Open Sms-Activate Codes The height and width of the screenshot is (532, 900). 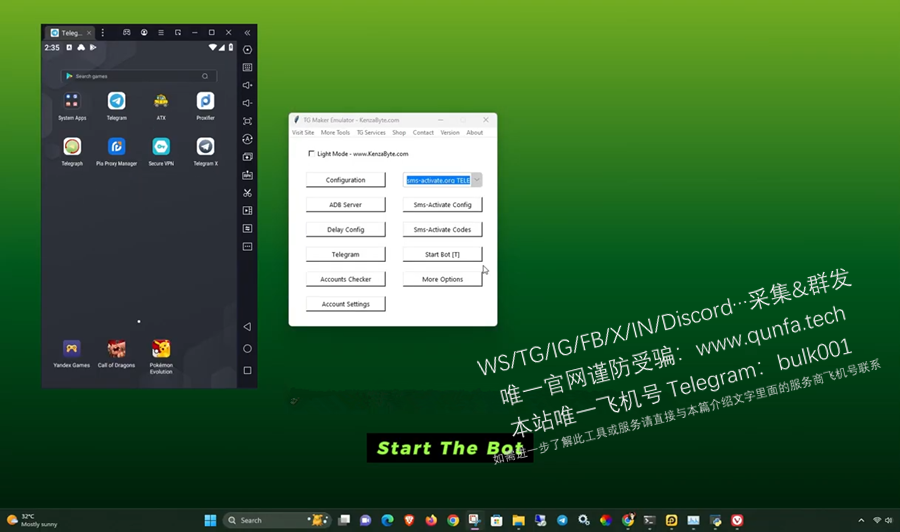(443, 230)
